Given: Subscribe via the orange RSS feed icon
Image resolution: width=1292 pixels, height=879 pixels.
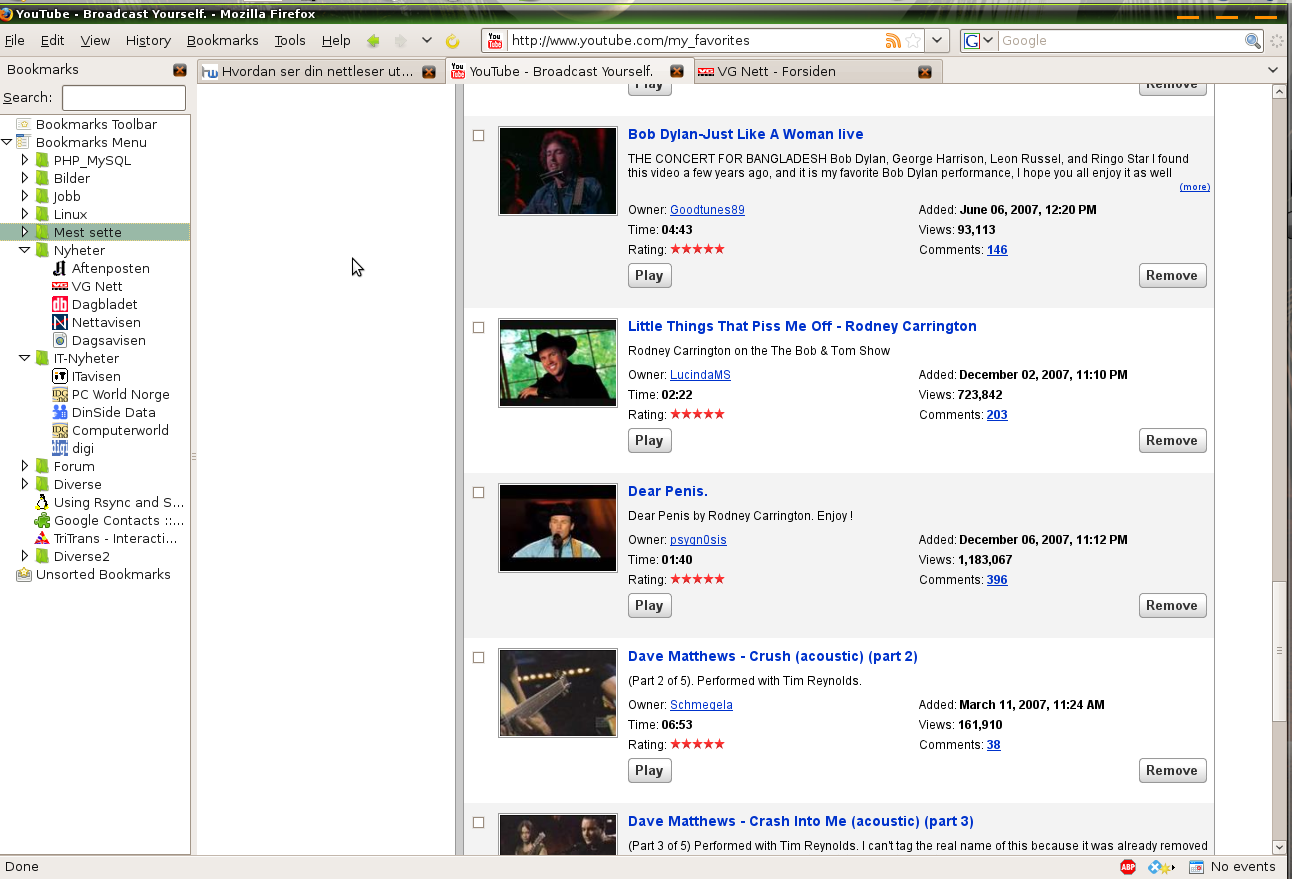Looking at the screenshot, I should [x=892, y=41].
